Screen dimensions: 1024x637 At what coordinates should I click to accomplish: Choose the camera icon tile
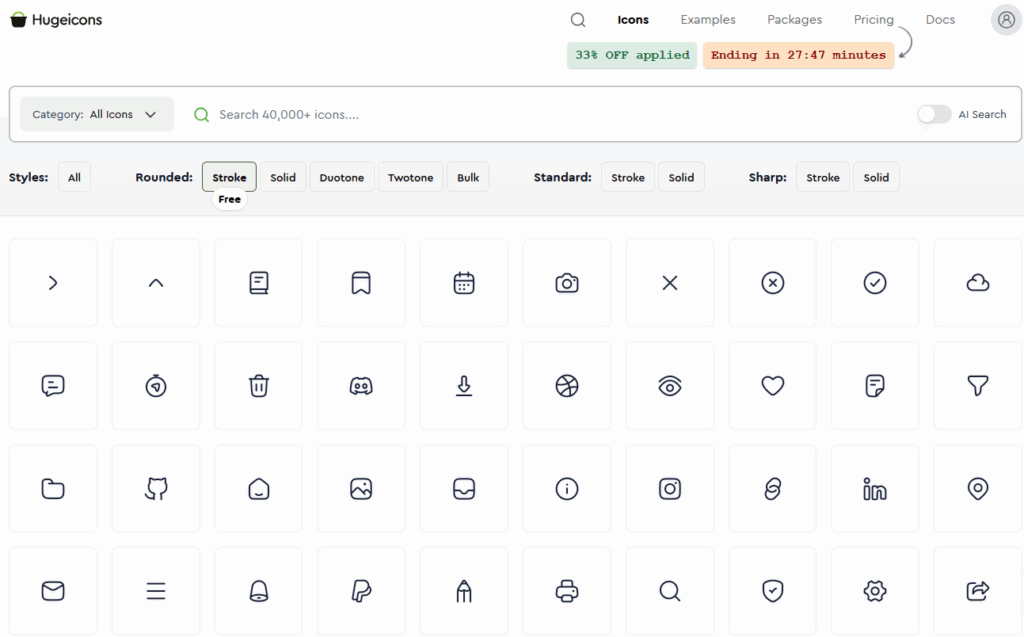567,283
